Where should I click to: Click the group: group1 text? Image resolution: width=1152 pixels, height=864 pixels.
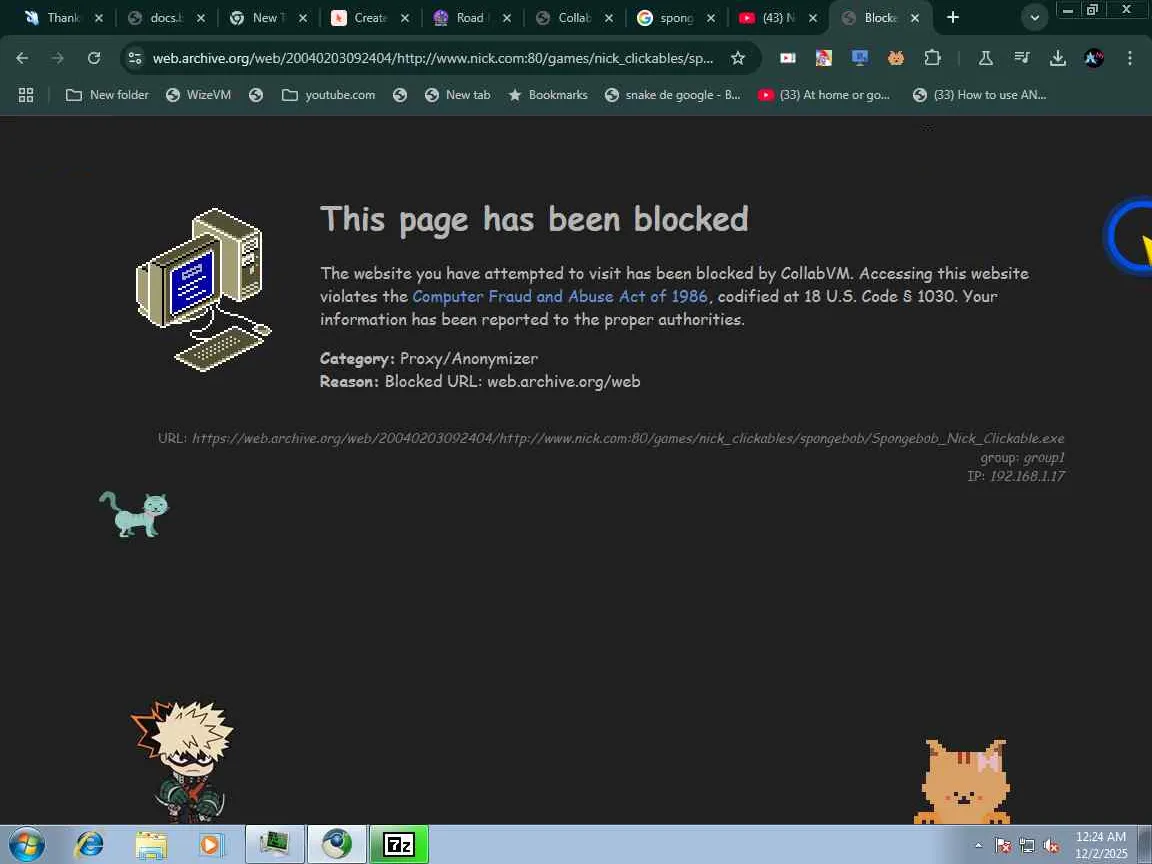click(1023, 458)
